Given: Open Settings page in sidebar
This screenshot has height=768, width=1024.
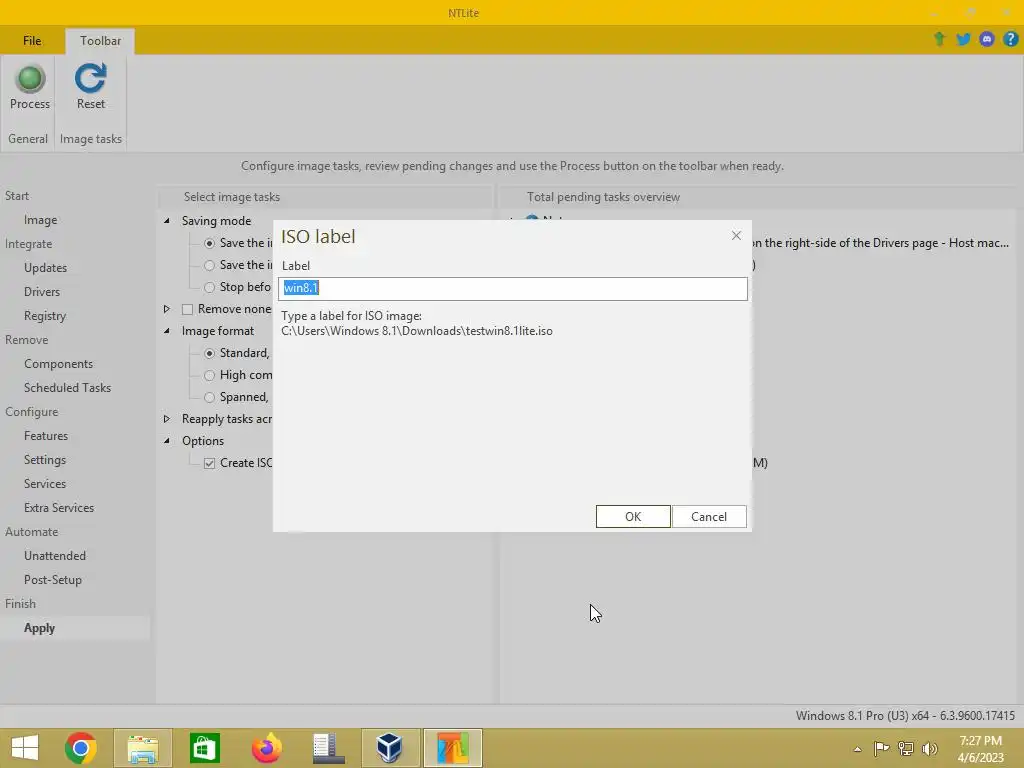Looking at the screenshot, I should 44,460.
